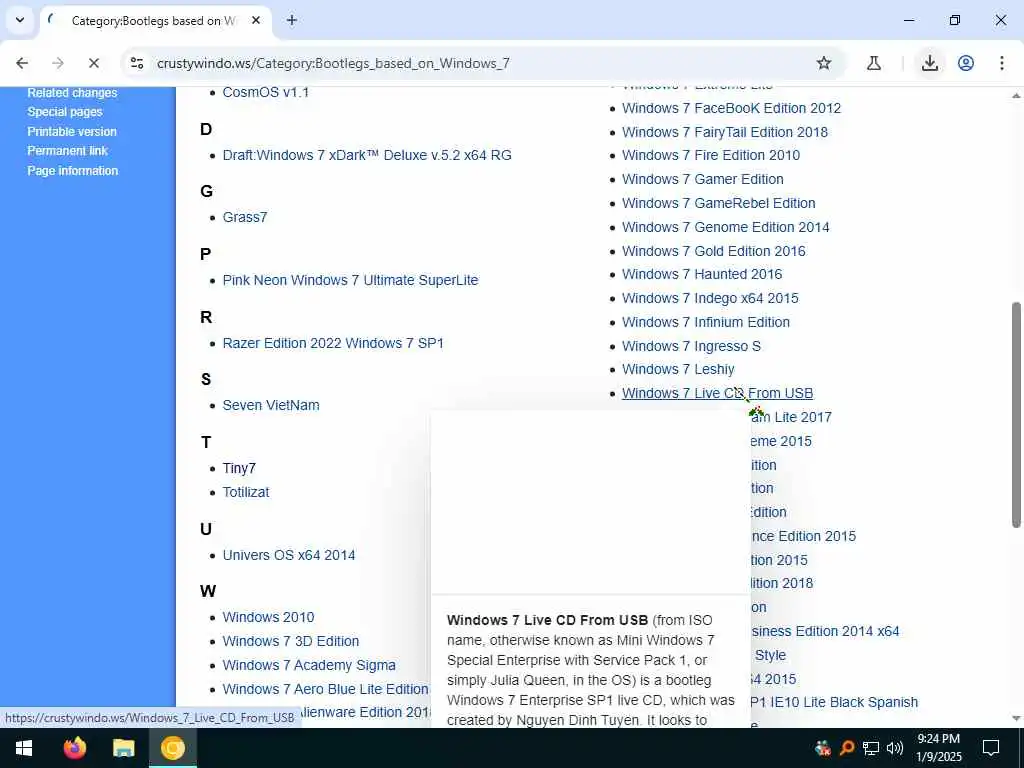The width and height of the screenshot is (1024, 768).
Task: Open the Chrome taskbar button
Action: 172,748
